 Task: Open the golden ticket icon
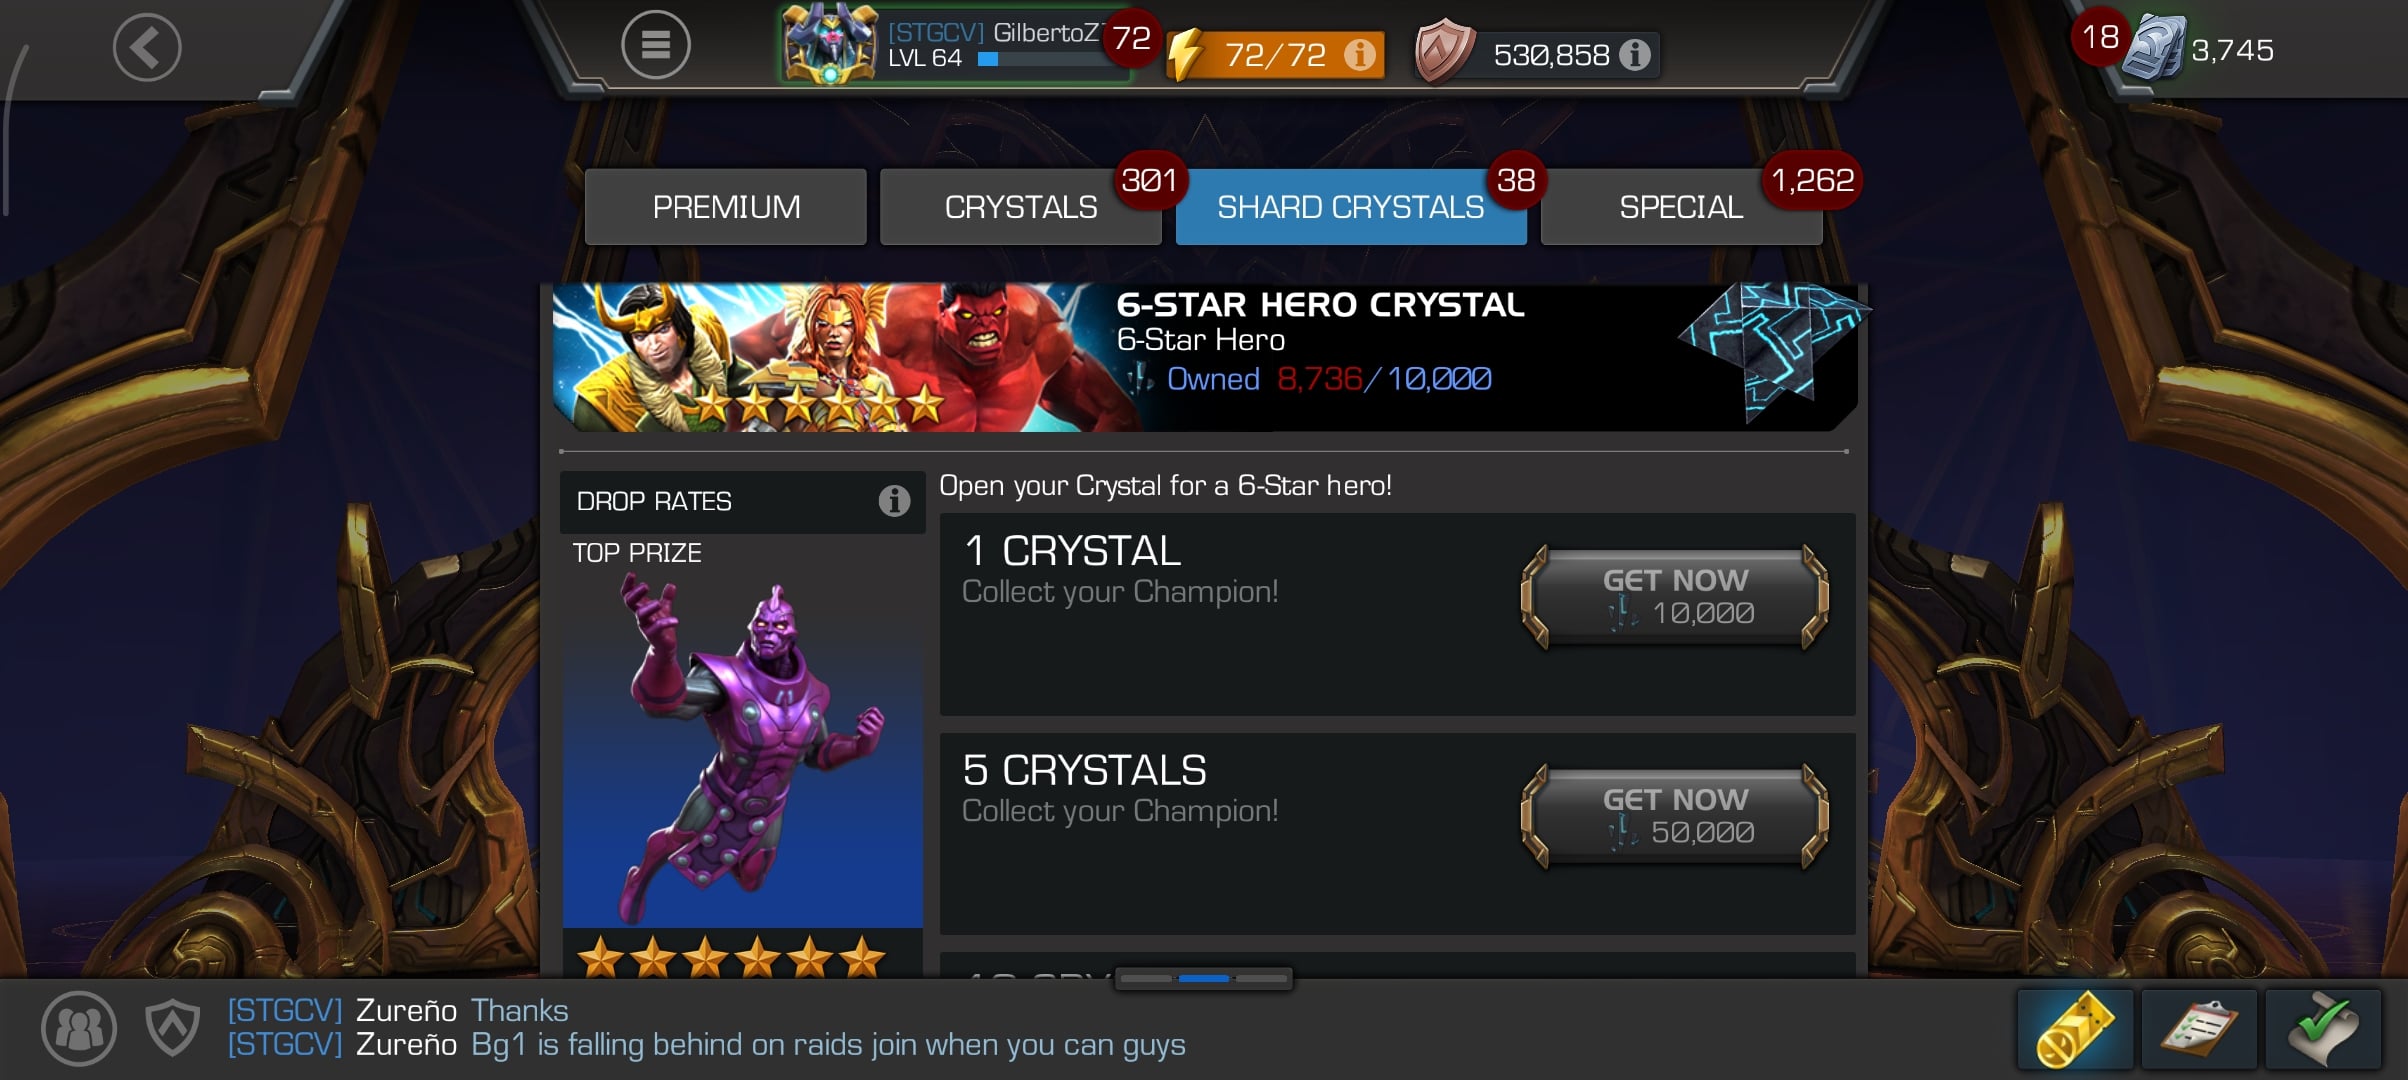(2075, 1029)
